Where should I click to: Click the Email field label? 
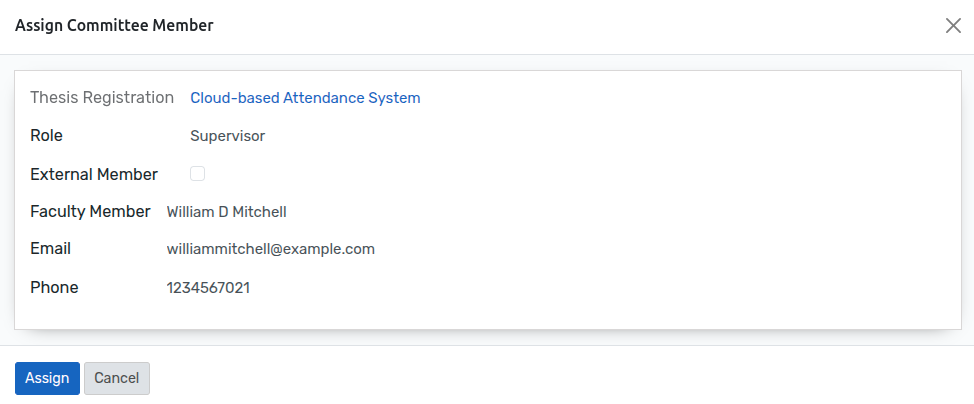pos(51,249)
